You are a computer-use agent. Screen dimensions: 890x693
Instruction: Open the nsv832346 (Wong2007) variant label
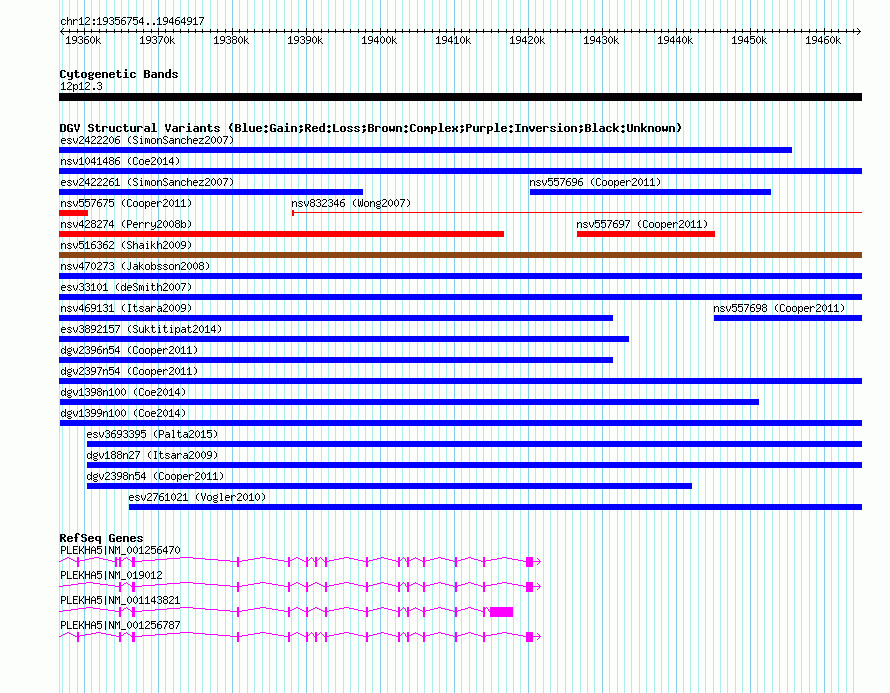coord(351,203)
